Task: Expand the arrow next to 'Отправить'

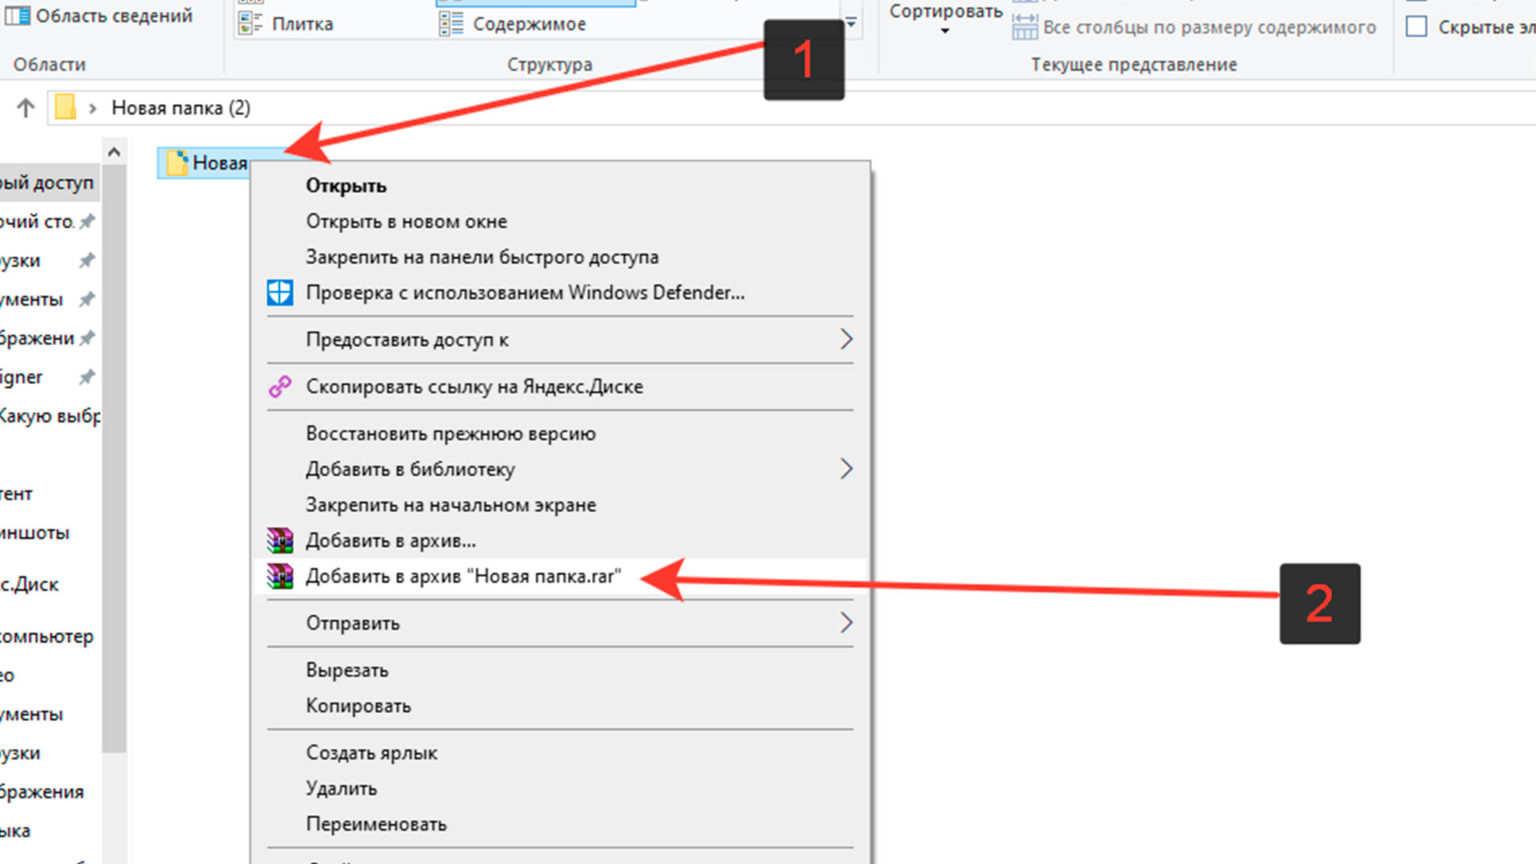Action: pyautogui.click(x=846, y=623)
